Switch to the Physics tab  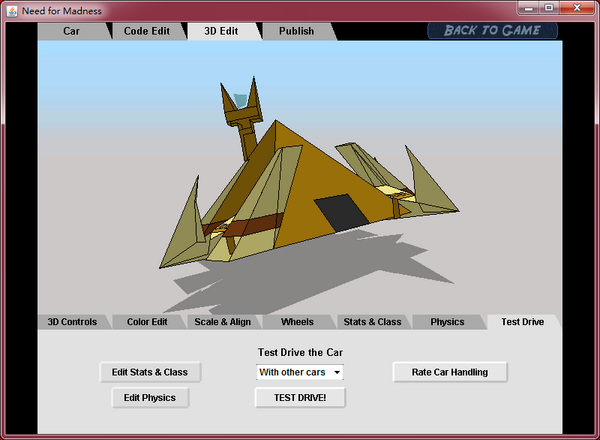click(x=447, y=322)
